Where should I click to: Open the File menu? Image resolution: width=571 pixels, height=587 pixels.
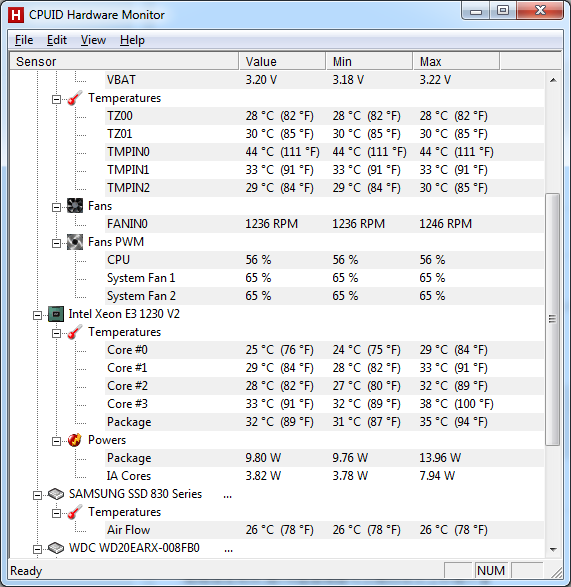(x=24, y=40)
